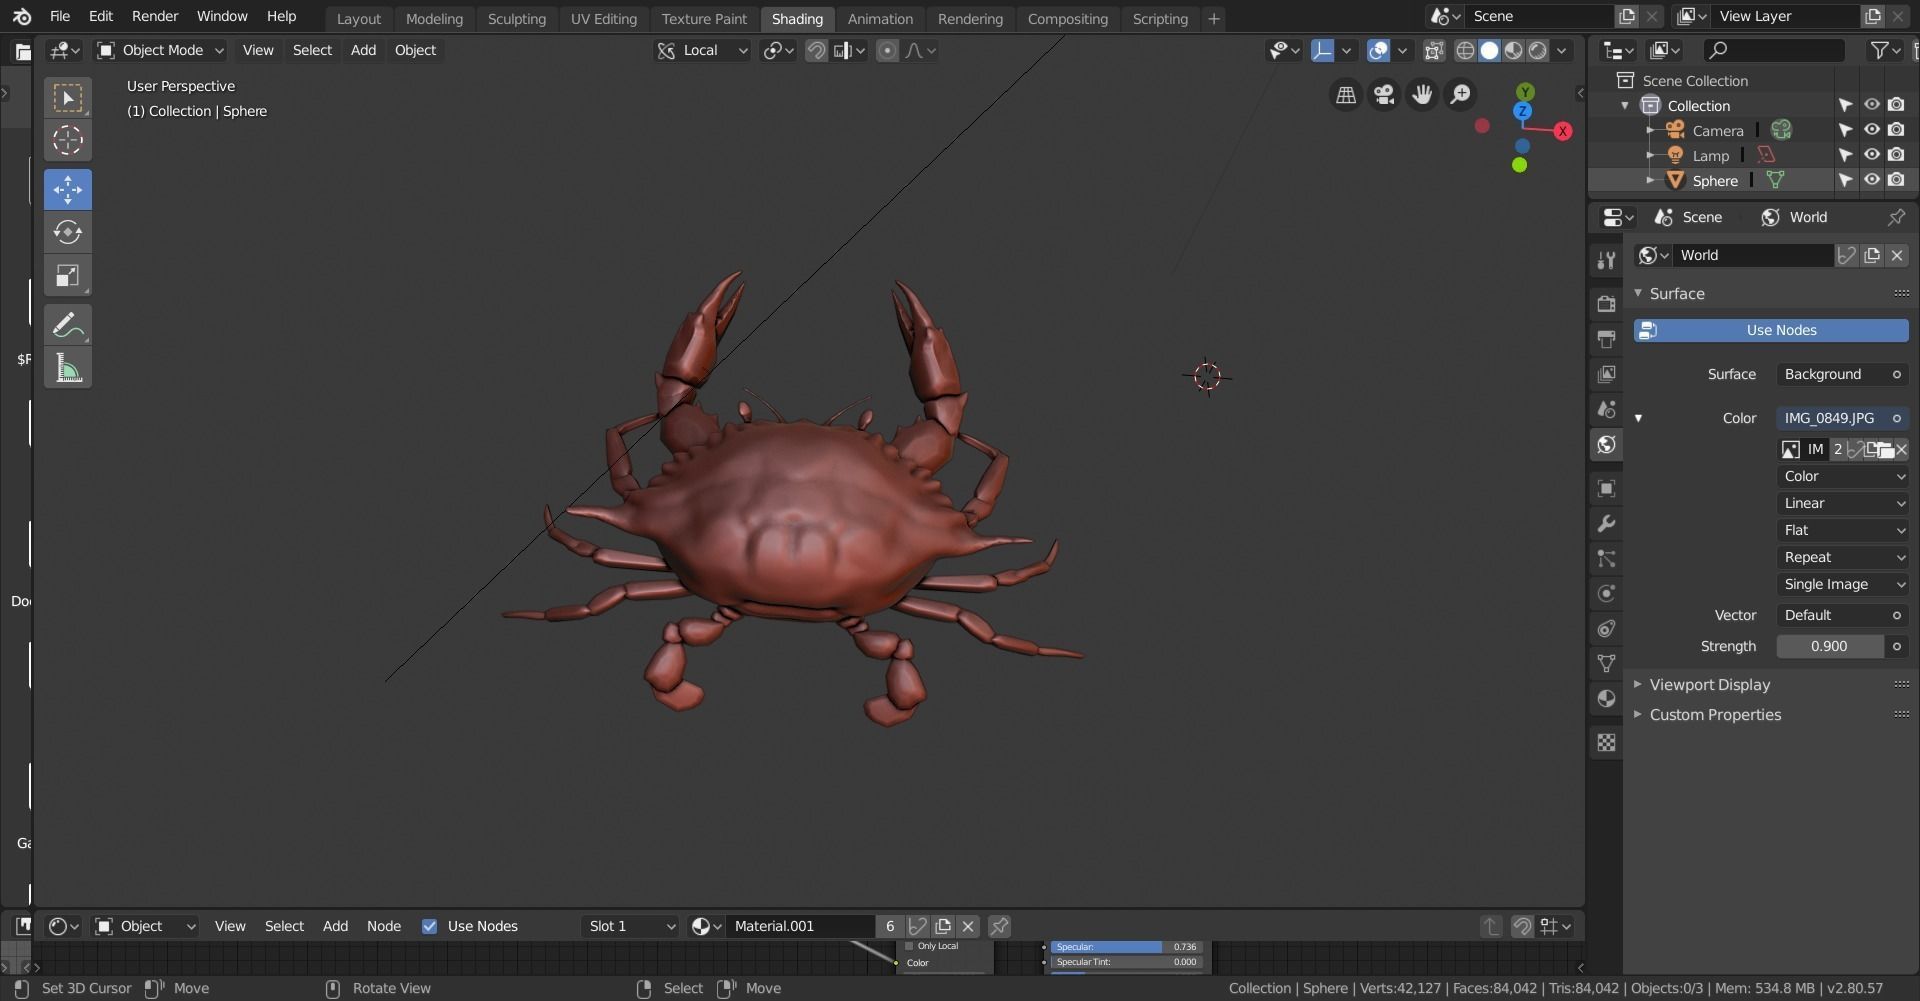Click the red X axis gizmo
Image resolution: width=1920 pixels, height=1001 pixels.
[x=1562, y=131]
